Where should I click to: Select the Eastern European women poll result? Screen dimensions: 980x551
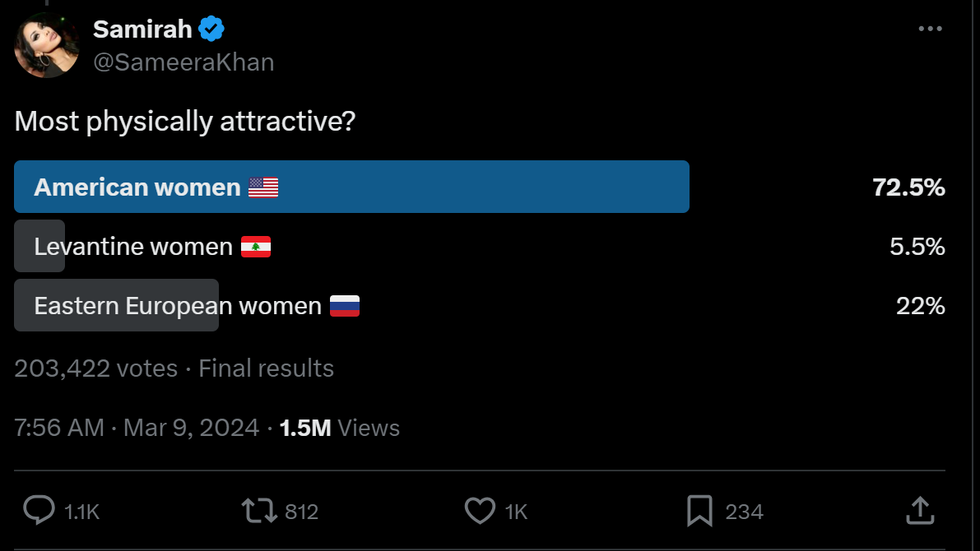coord(177,306)
